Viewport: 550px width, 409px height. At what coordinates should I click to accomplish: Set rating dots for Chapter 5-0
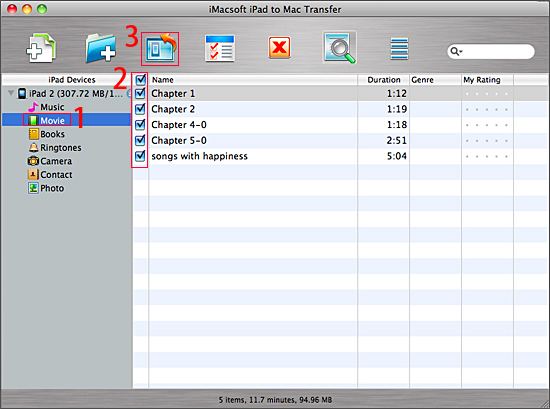487,141
